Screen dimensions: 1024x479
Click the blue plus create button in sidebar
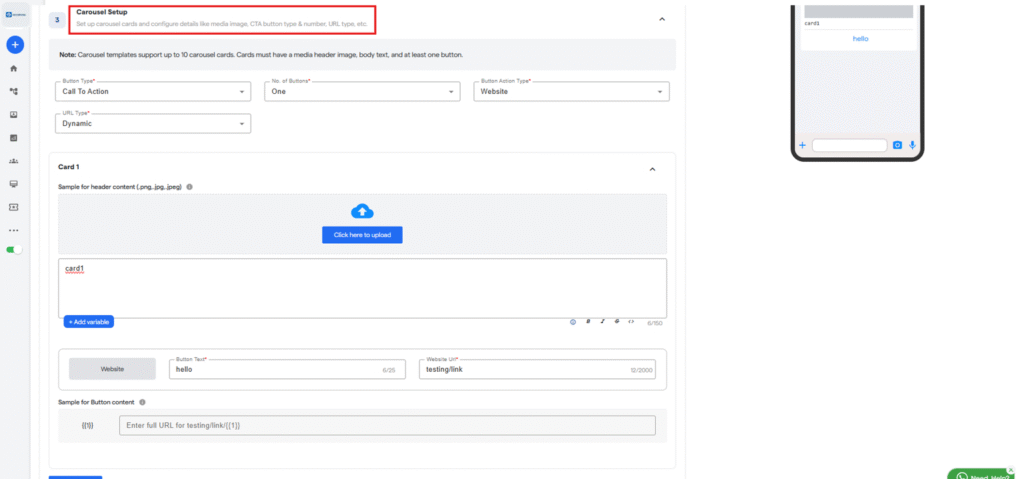tap(14, 45)
